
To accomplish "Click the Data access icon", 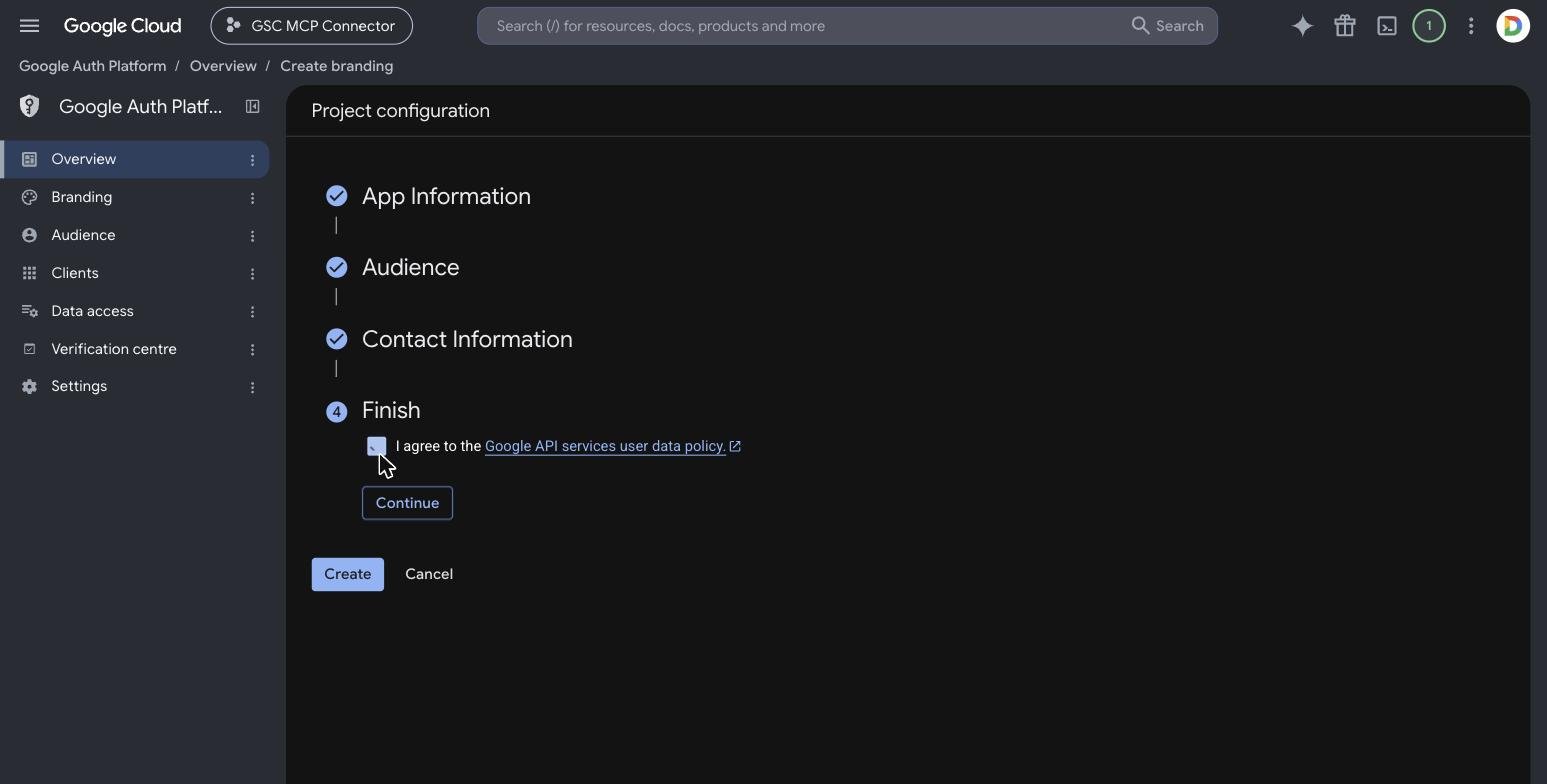I will coord(30,311).
